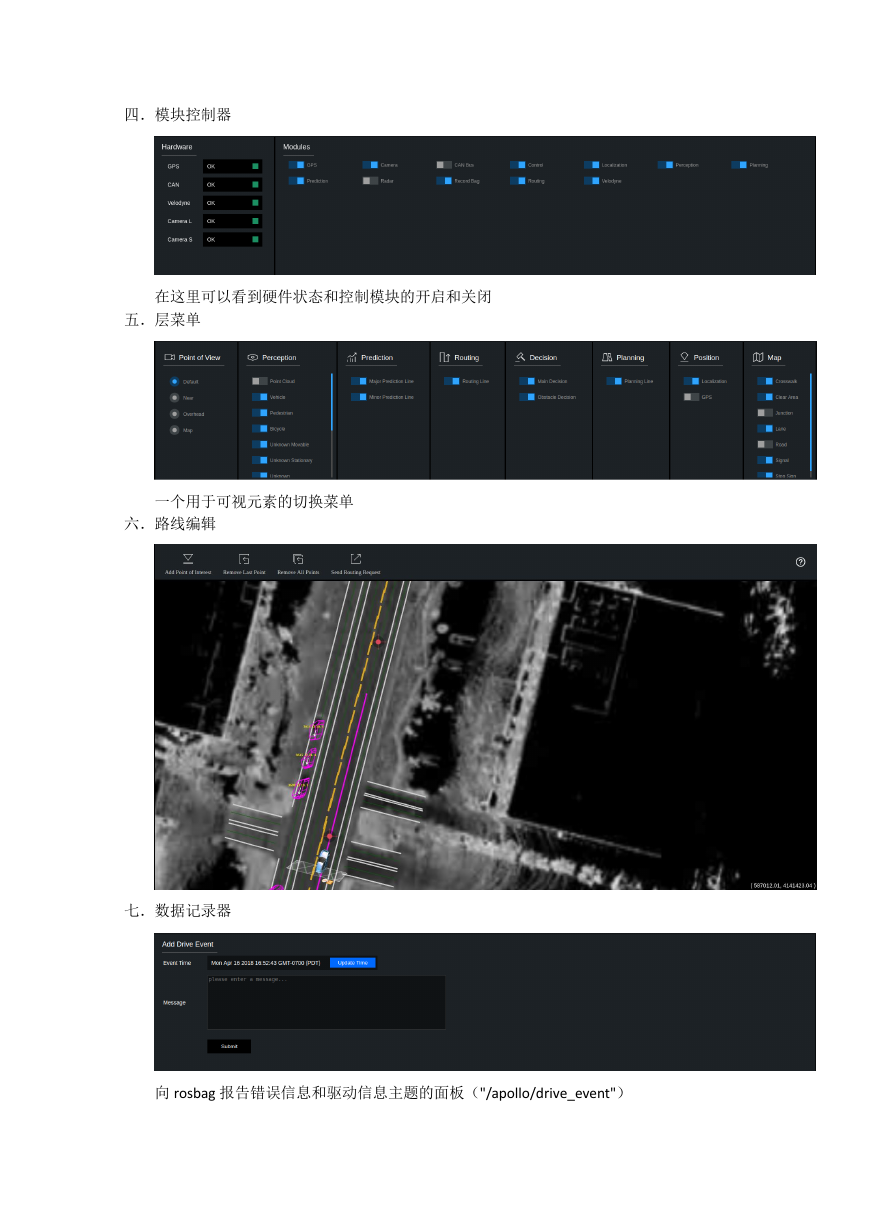Image resolution: width=869 pixels, height=1228 pixels.
Task: Toggle the Pedestrian perception layer
Action: pyautogui.click(x=260, y=413)
